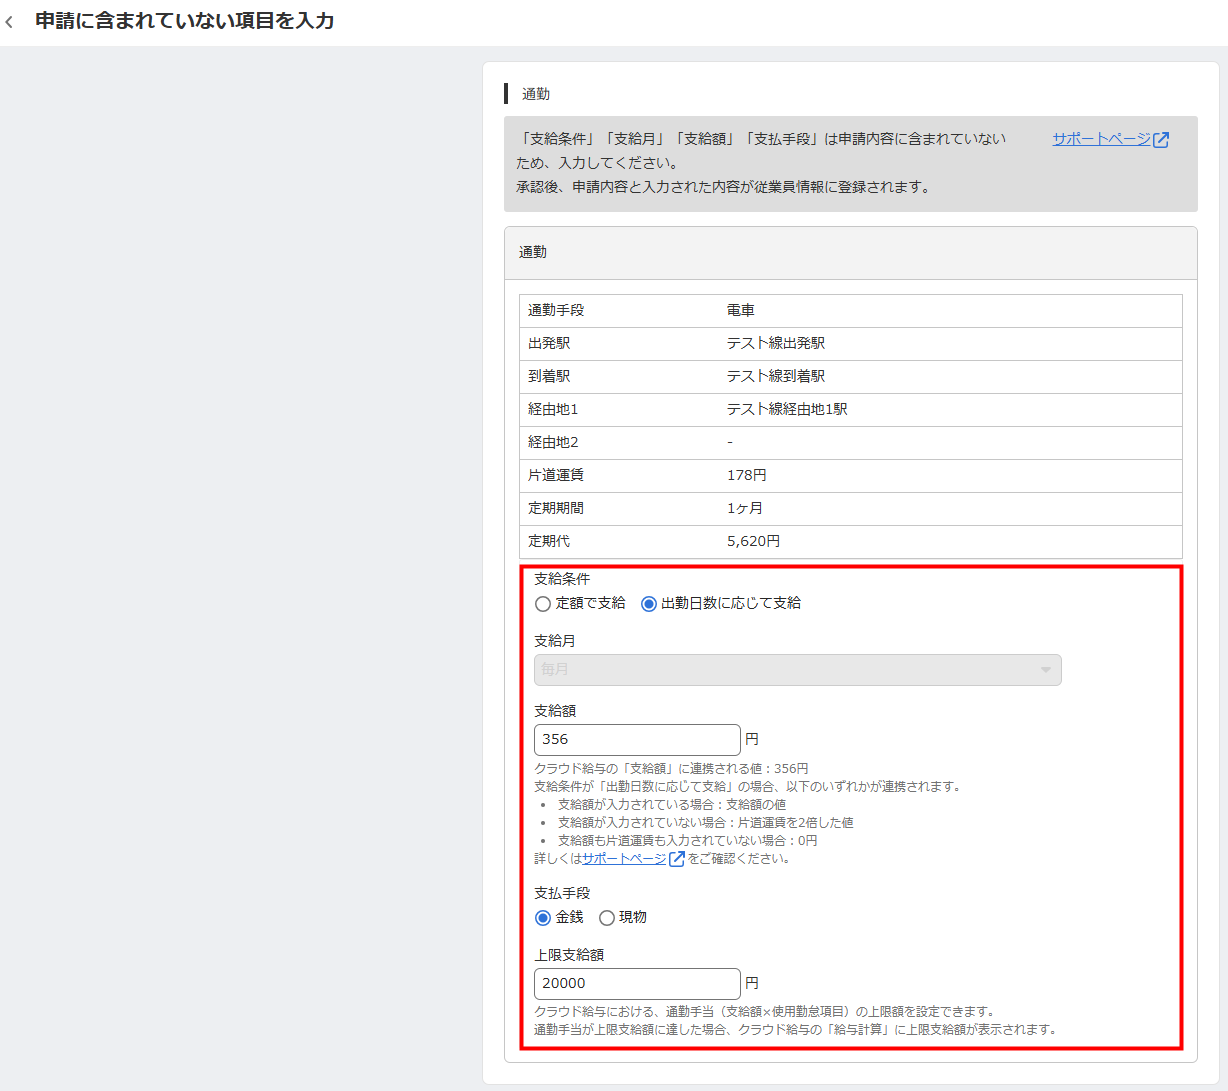Open the サポートページ link in the notice box

coord(1101,139)
